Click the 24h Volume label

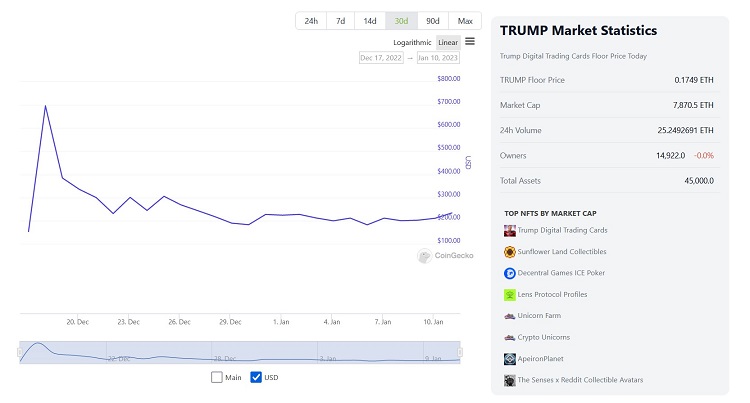click(520, 131)
